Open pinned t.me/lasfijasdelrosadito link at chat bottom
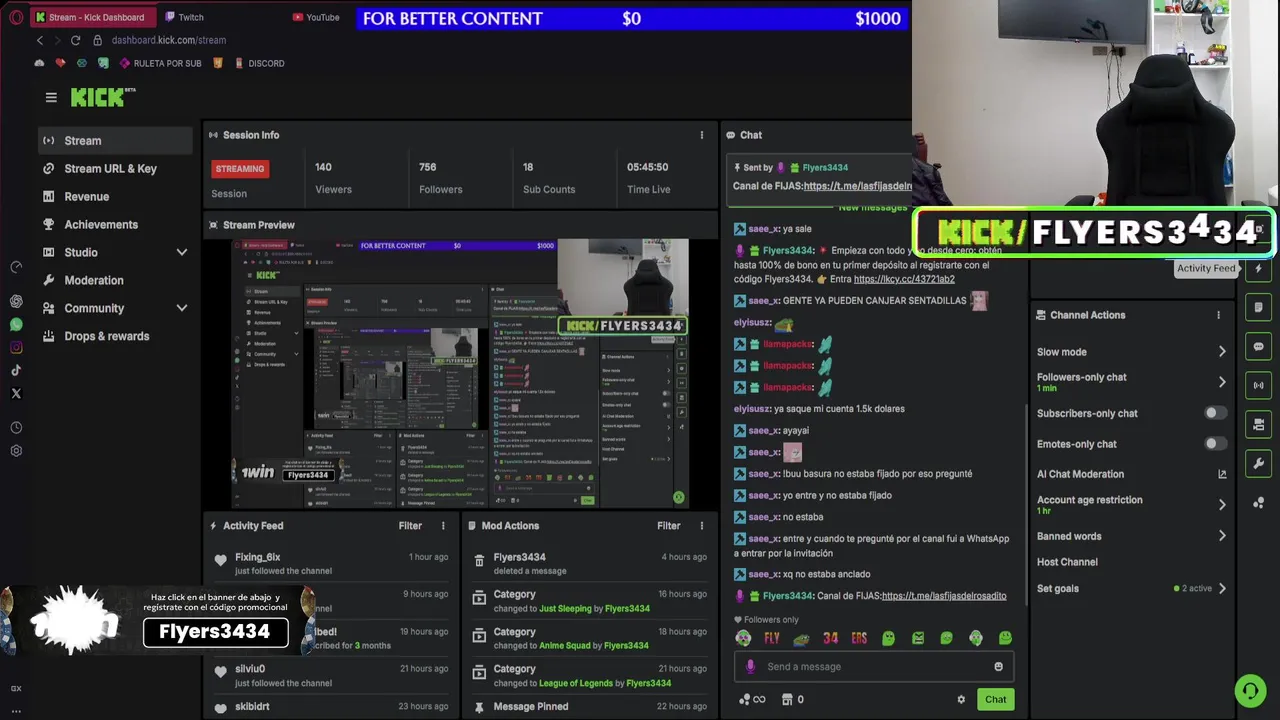 coord(944,596)
